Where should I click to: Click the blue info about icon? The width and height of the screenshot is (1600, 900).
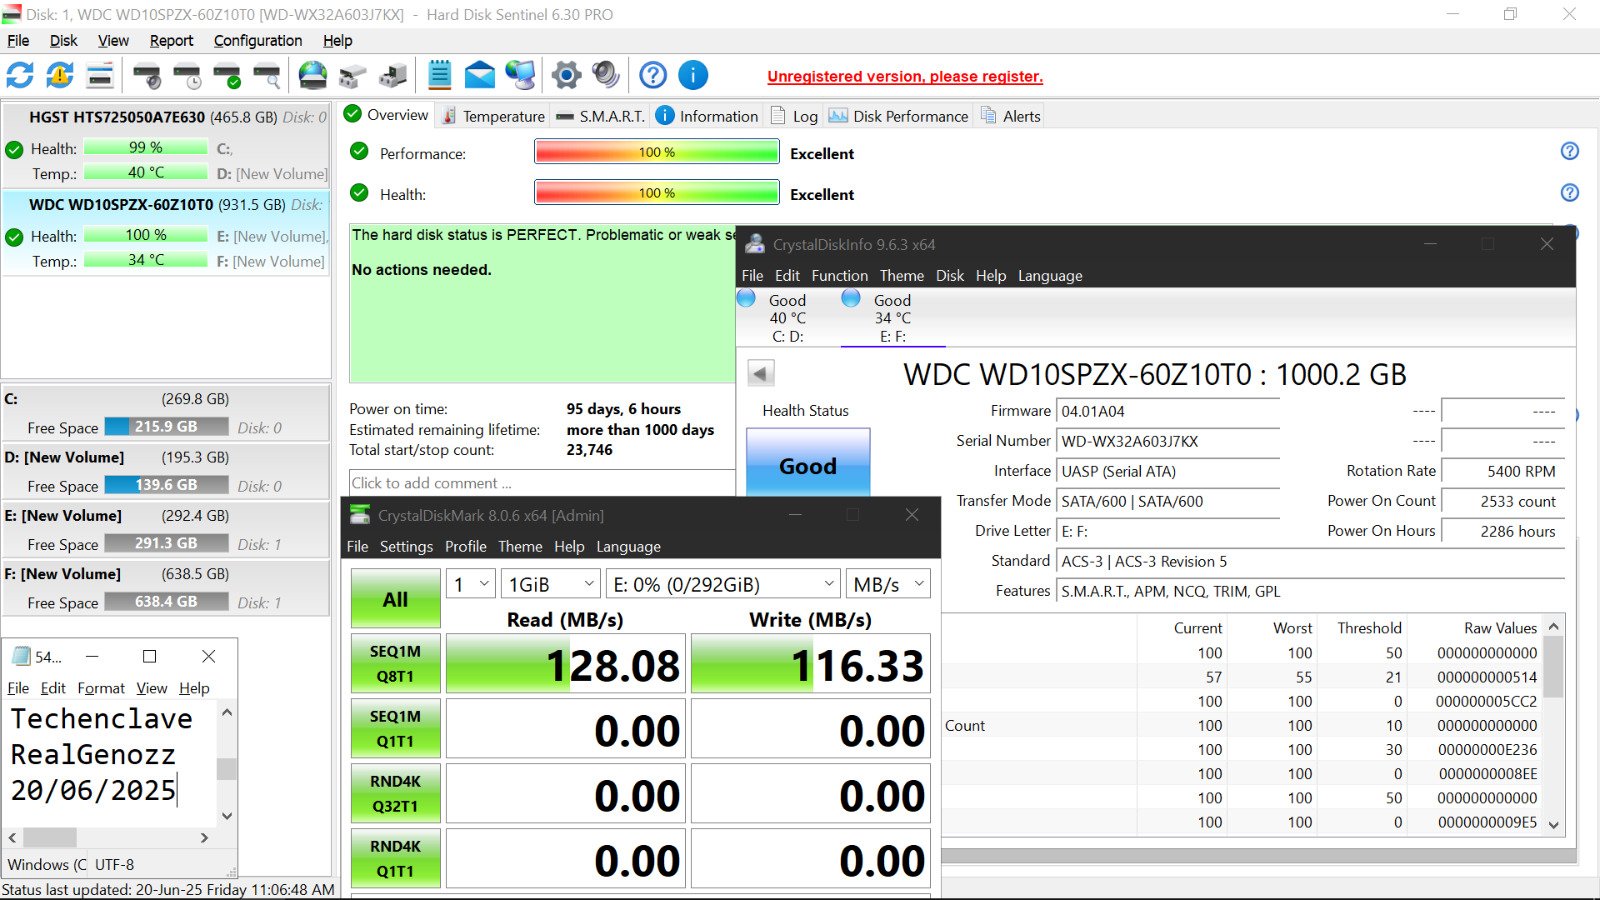pyautogui.click(x=693, y=75)
